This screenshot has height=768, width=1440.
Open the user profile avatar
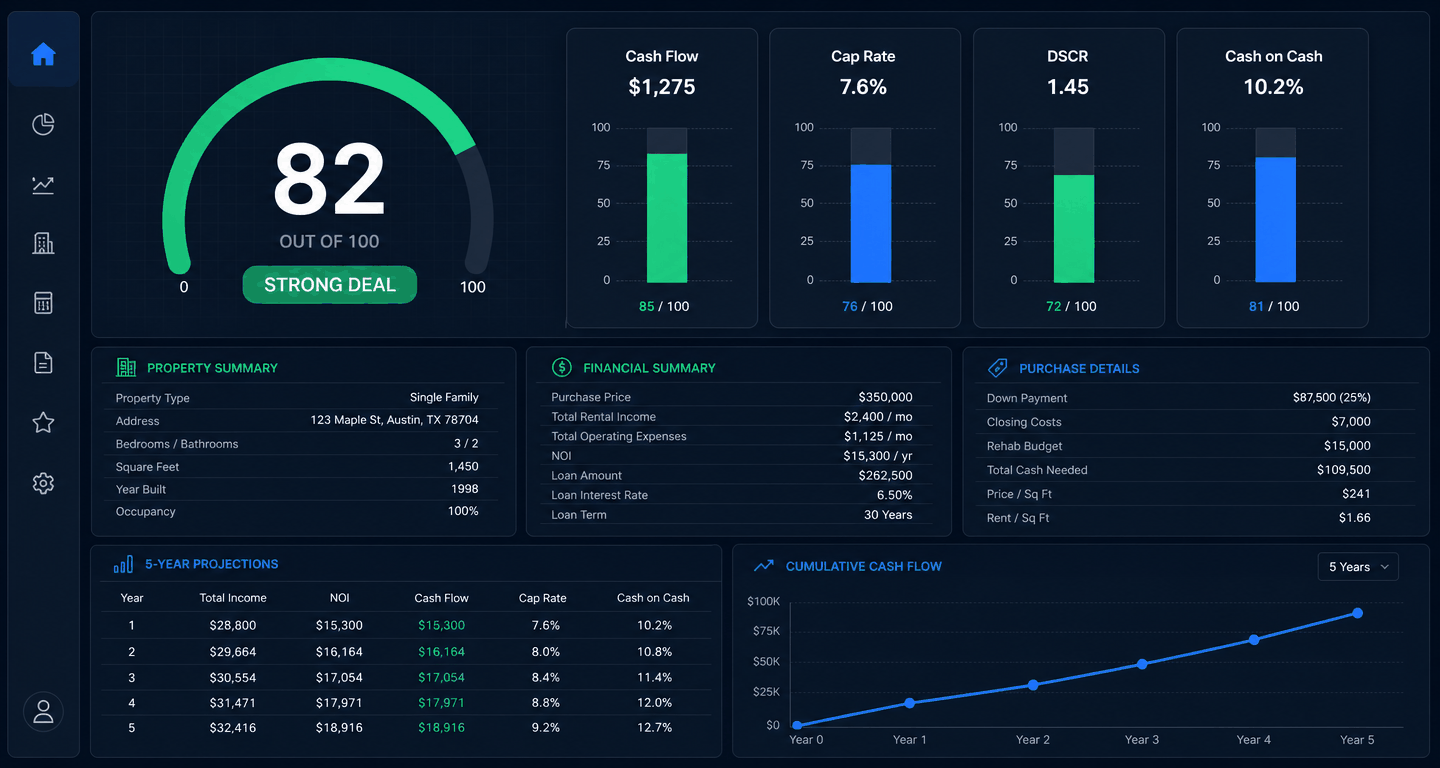point(43,712)
